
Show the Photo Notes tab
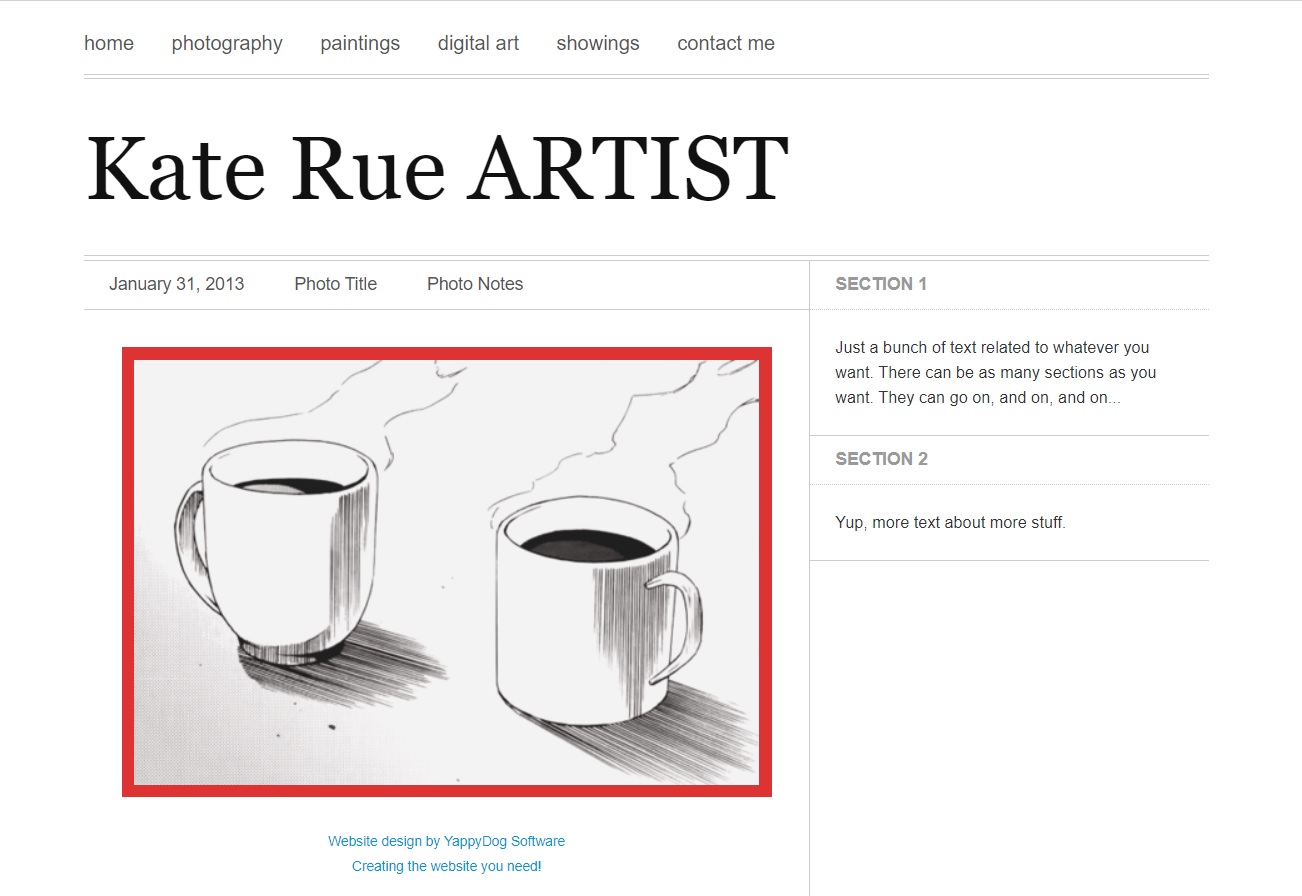475,284
